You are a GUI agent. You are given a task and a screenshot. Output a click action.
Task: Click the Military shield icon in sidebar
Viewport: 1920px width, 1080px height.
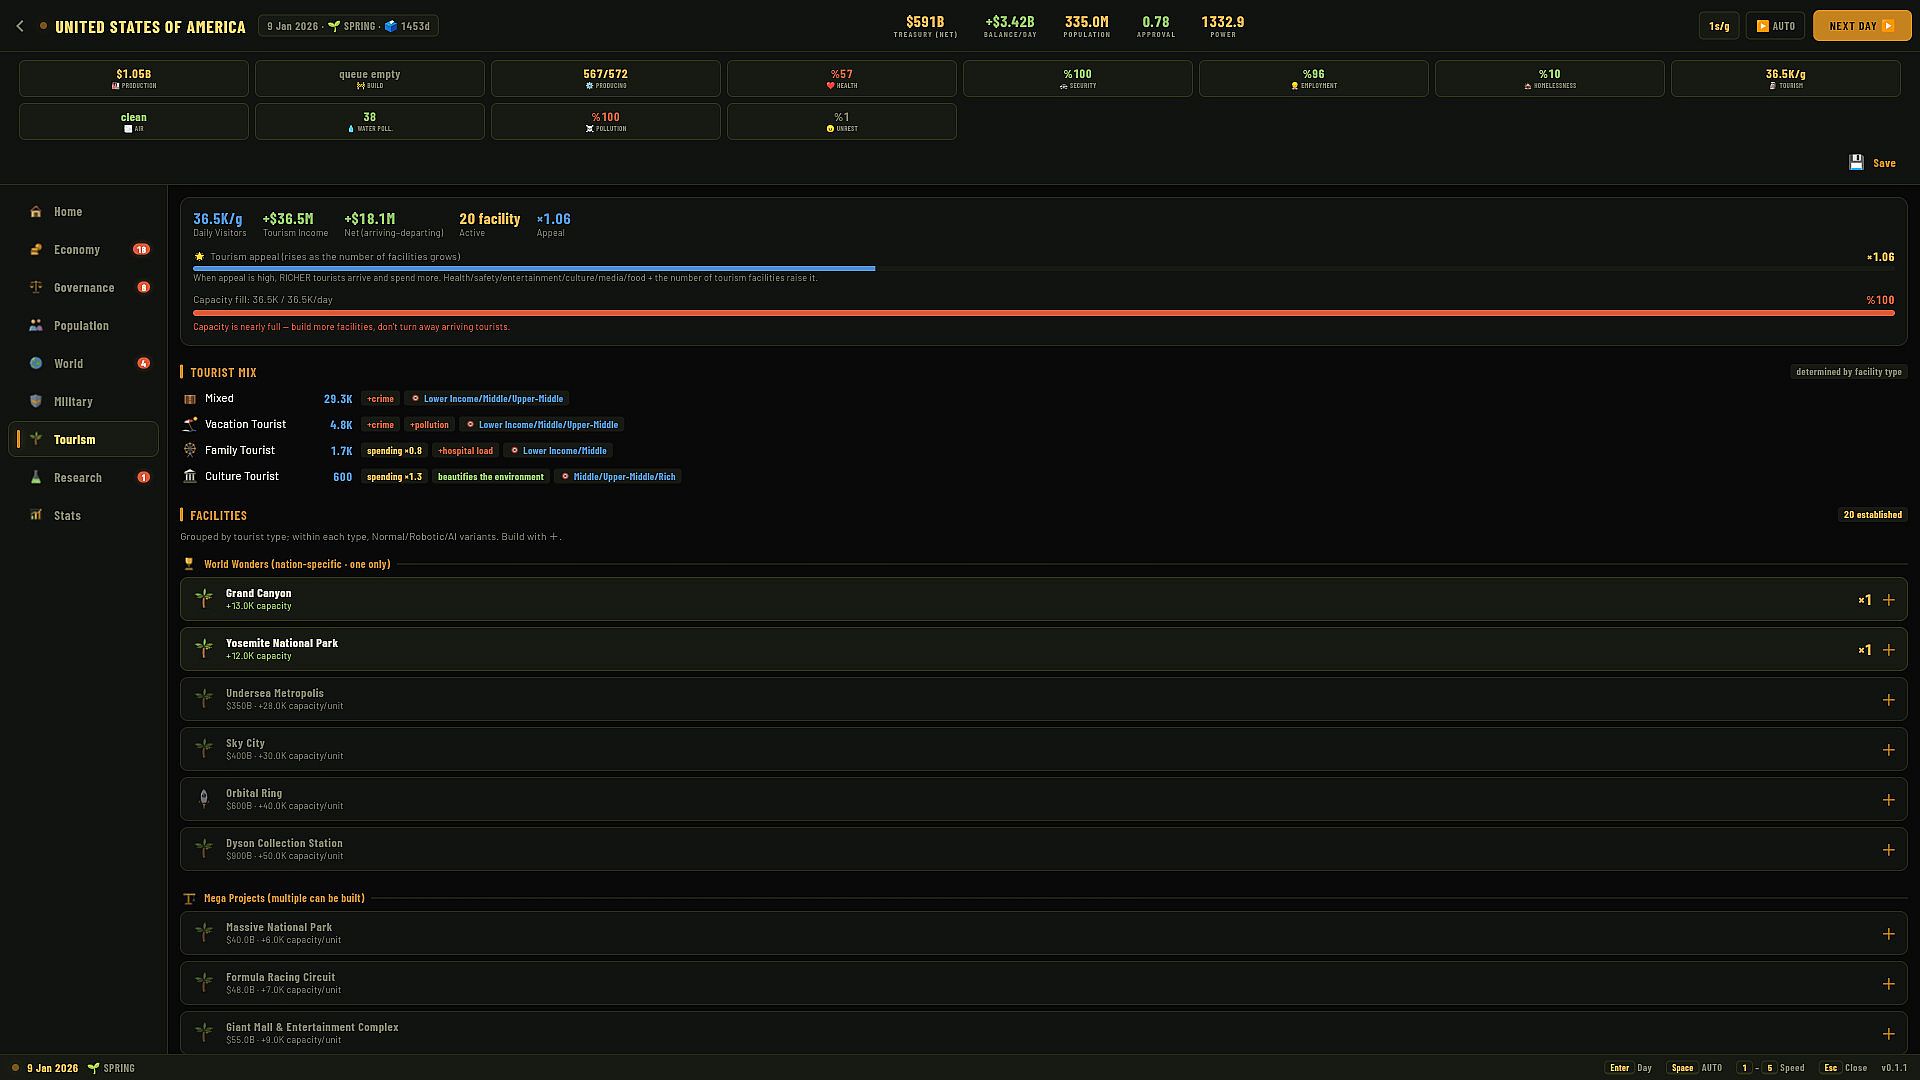(x=36, y=402)
